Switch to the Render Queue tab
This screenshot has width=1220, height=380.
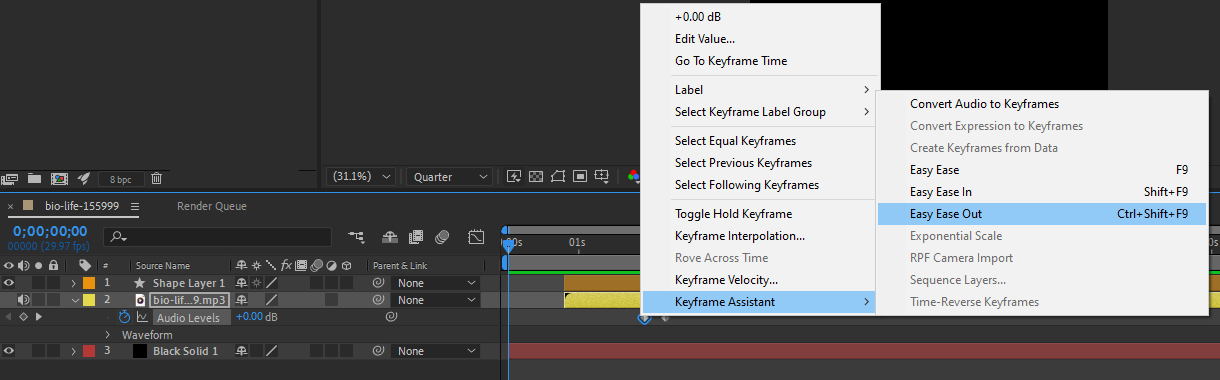click(212, 206)
